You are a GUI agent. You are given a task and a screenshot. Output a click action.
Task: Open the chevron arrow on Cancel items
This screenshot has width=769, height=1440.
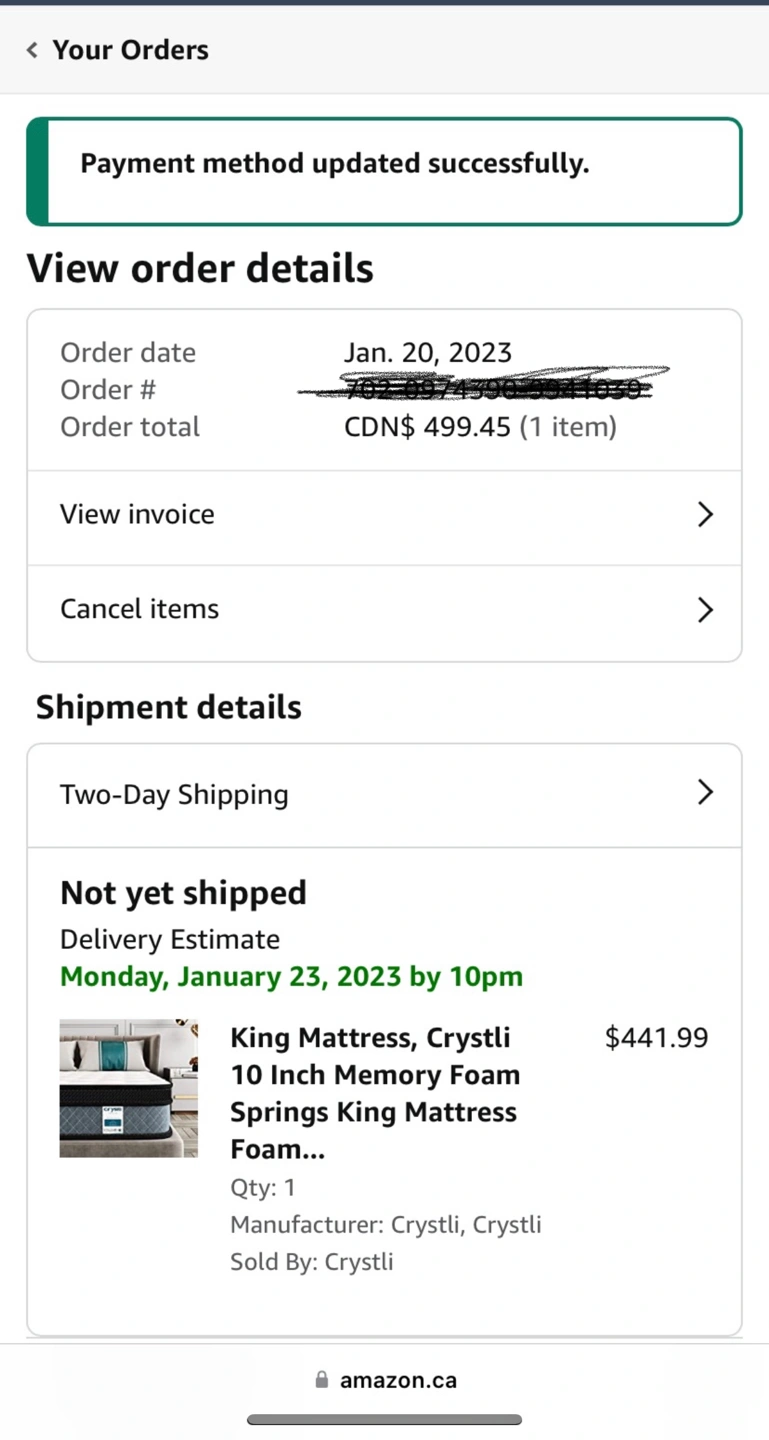click(705, 609)
